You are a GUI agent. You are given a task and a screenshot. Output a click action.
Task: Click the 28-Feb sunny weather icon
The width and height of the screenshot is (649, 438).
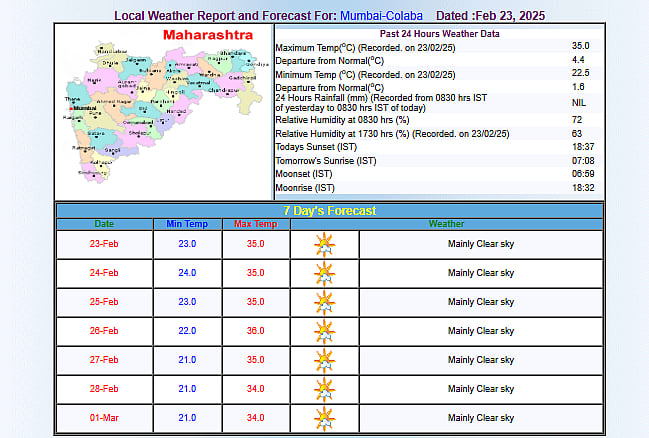coord(324,389)
